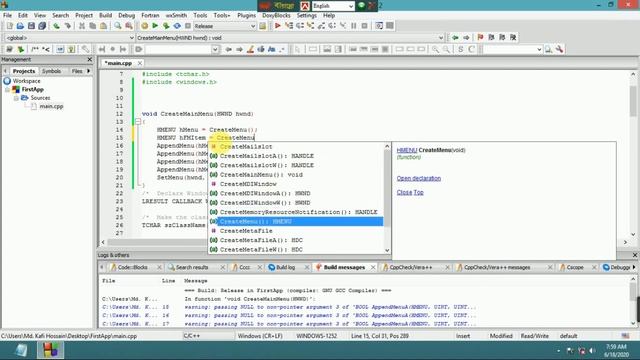Switch to the Files tab in Management
The width and height of the screenshot is (640, 360).
[77, 71]
